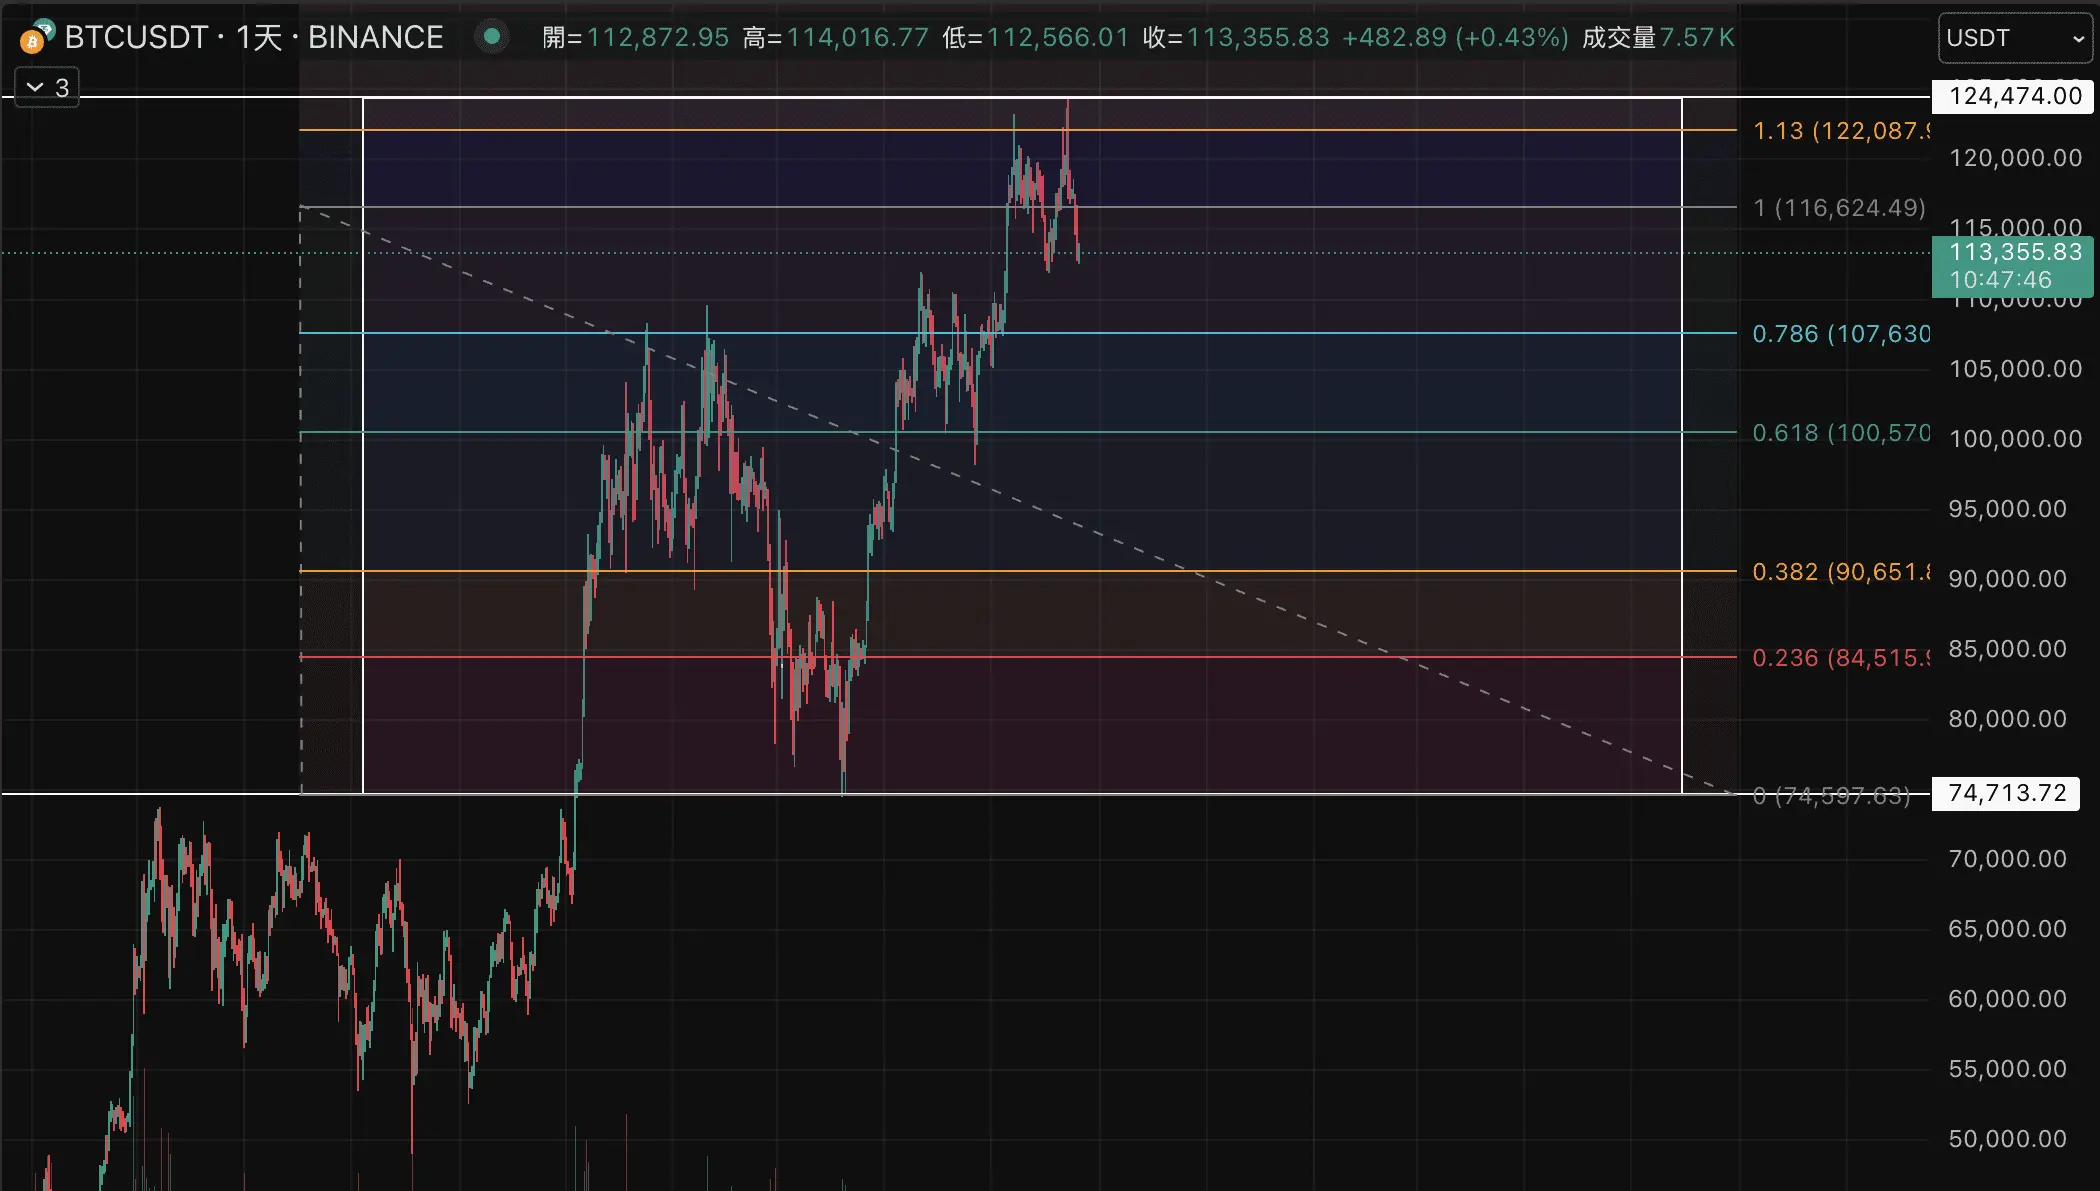
Task: Click the 90,000.00 price axis tick
Action: 2007,579
